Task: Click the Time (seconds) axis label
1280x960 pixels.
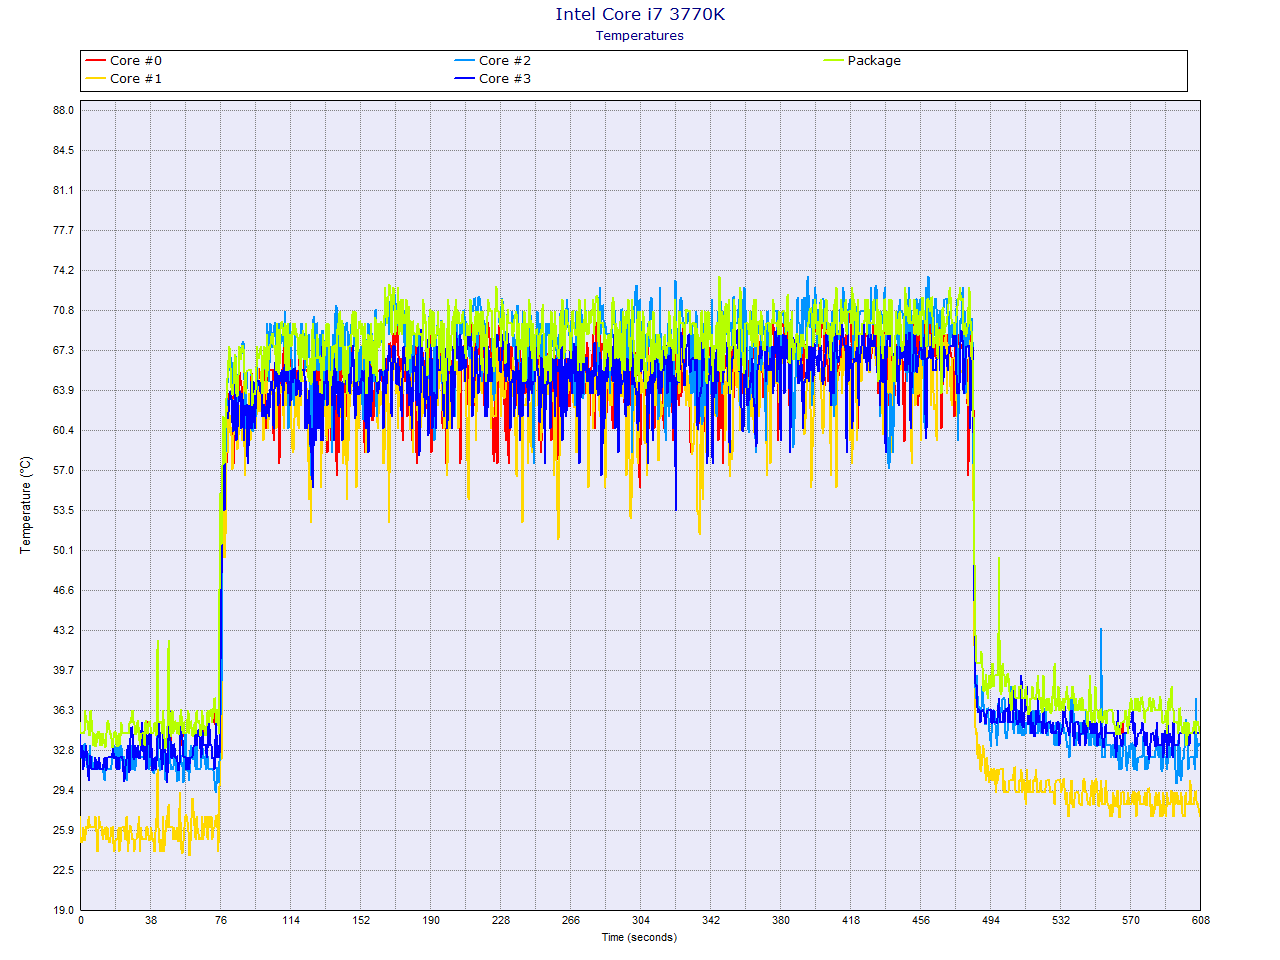Action: click(639, 938)
